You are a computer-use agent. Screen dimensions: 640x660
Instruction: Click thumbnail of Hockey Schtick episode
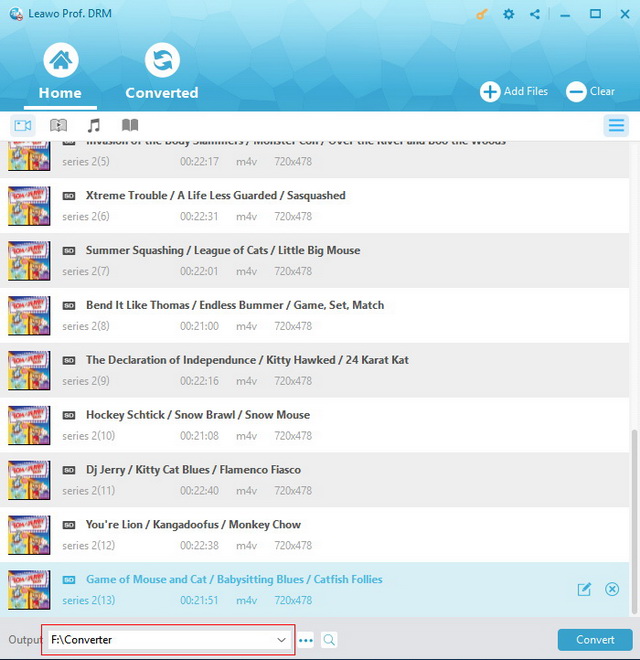click(29, 425)
